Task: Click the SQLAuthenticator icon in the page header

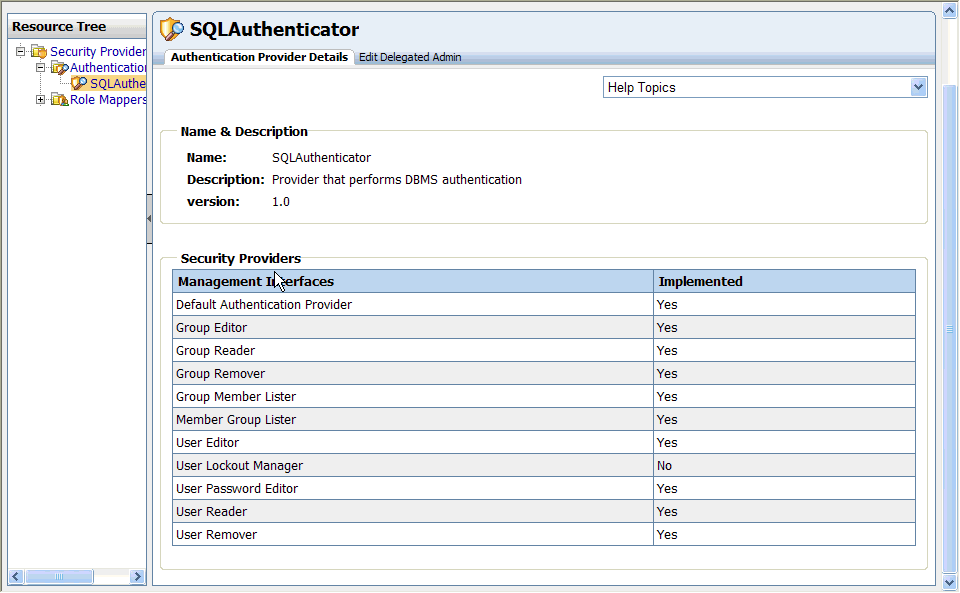Action: point(172,29)
